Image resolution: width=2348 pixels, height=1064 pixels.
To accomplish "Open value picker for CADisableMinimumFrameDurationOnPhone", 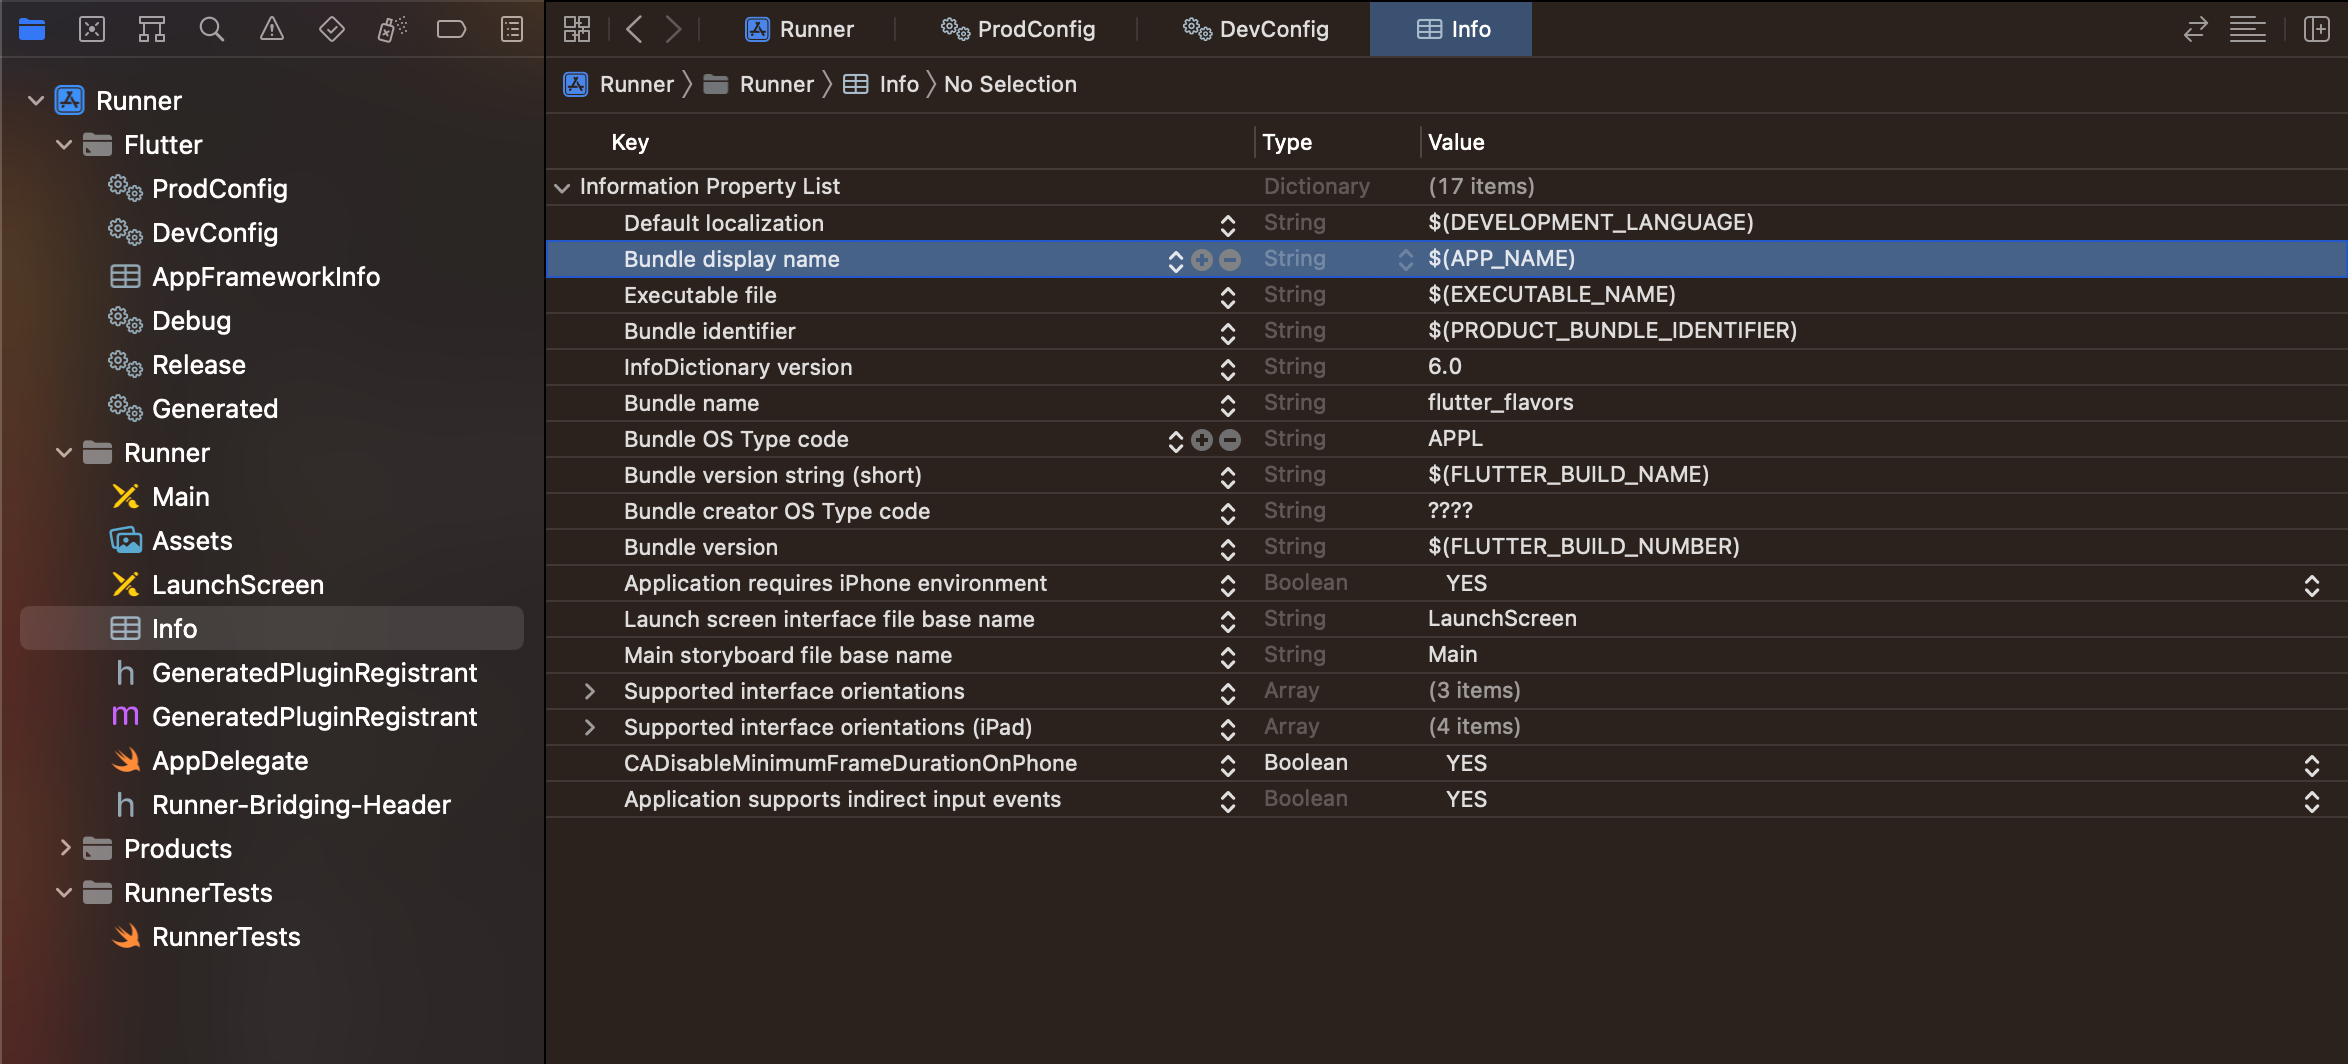I will coord(2311,765).
